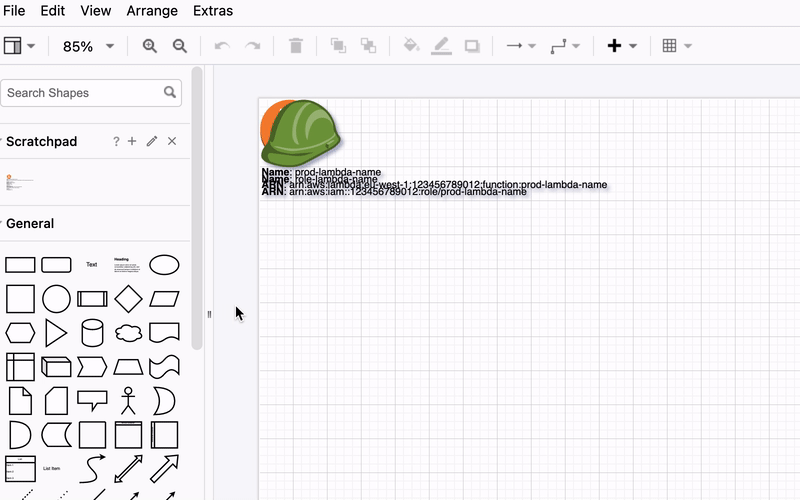Viewport: 800px width, 500px height.
Task: Select the Rounded Rectangle shape
Action: (x=56, y=265)
